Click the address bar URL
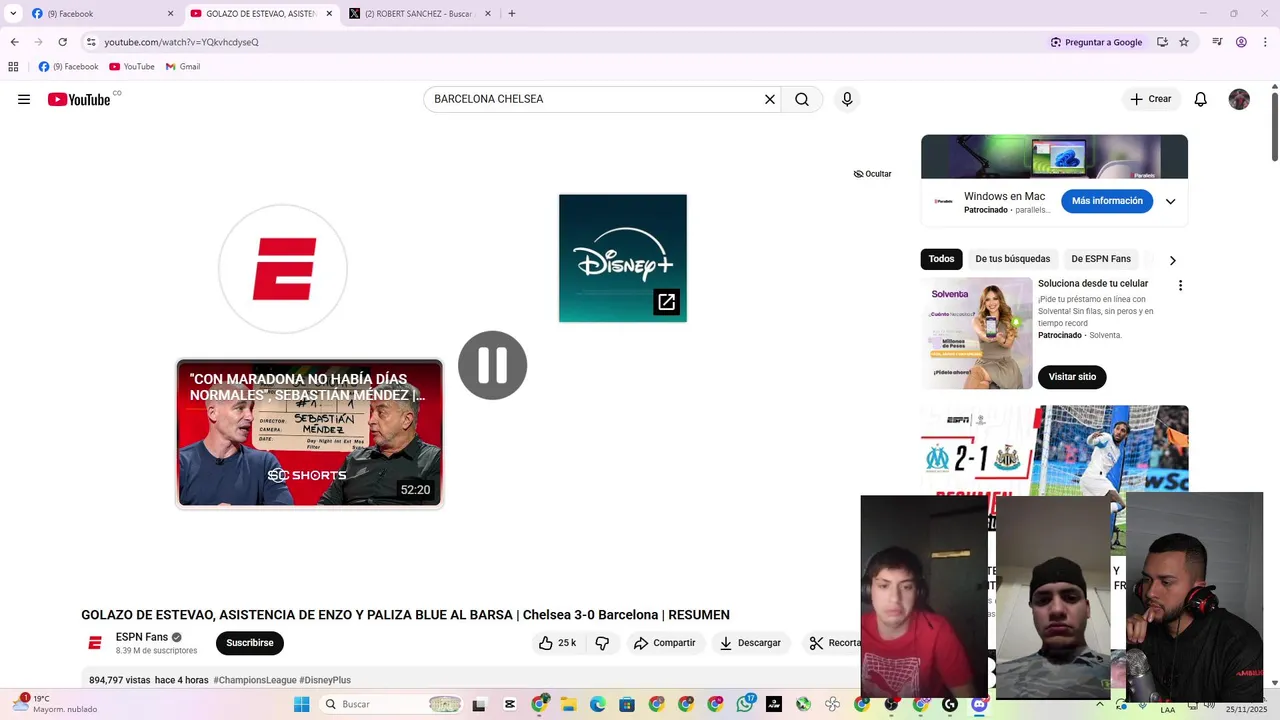The width and height of the screenshot is (1280, 720). pos(181,42)
